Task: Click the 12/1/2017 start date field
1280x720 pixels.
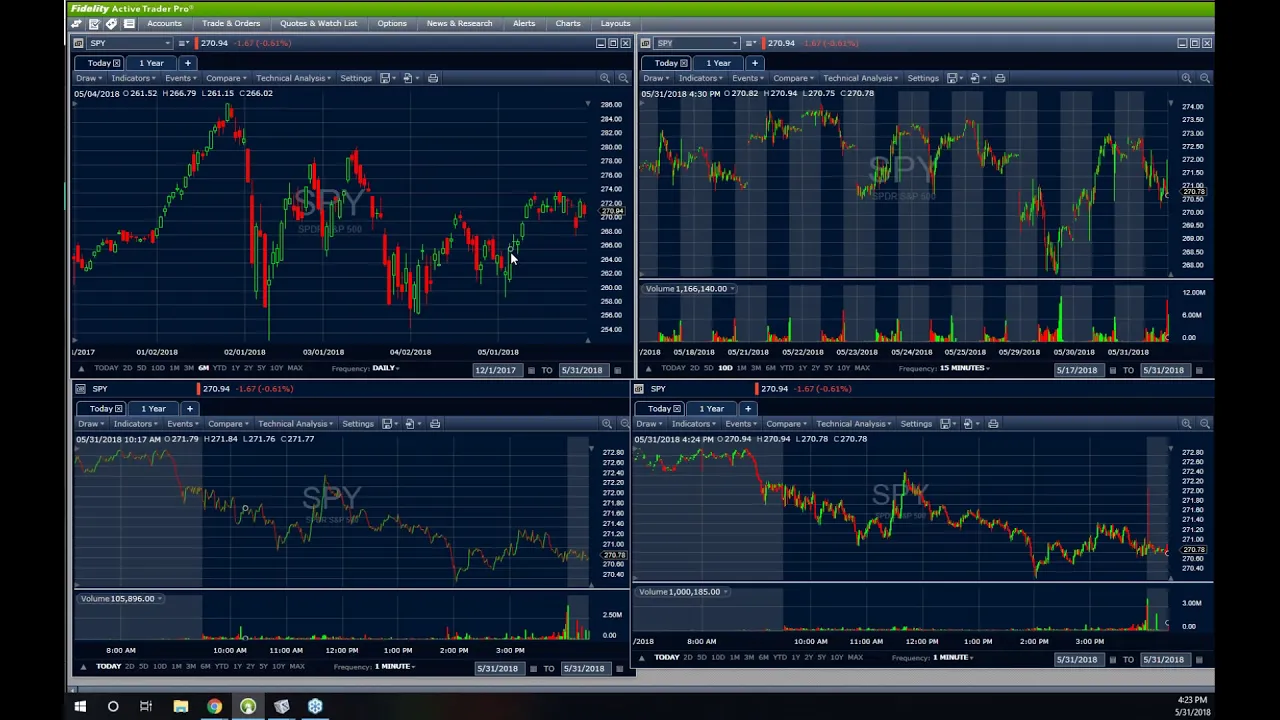Action: pyautogui.click(x=497, y=370)
